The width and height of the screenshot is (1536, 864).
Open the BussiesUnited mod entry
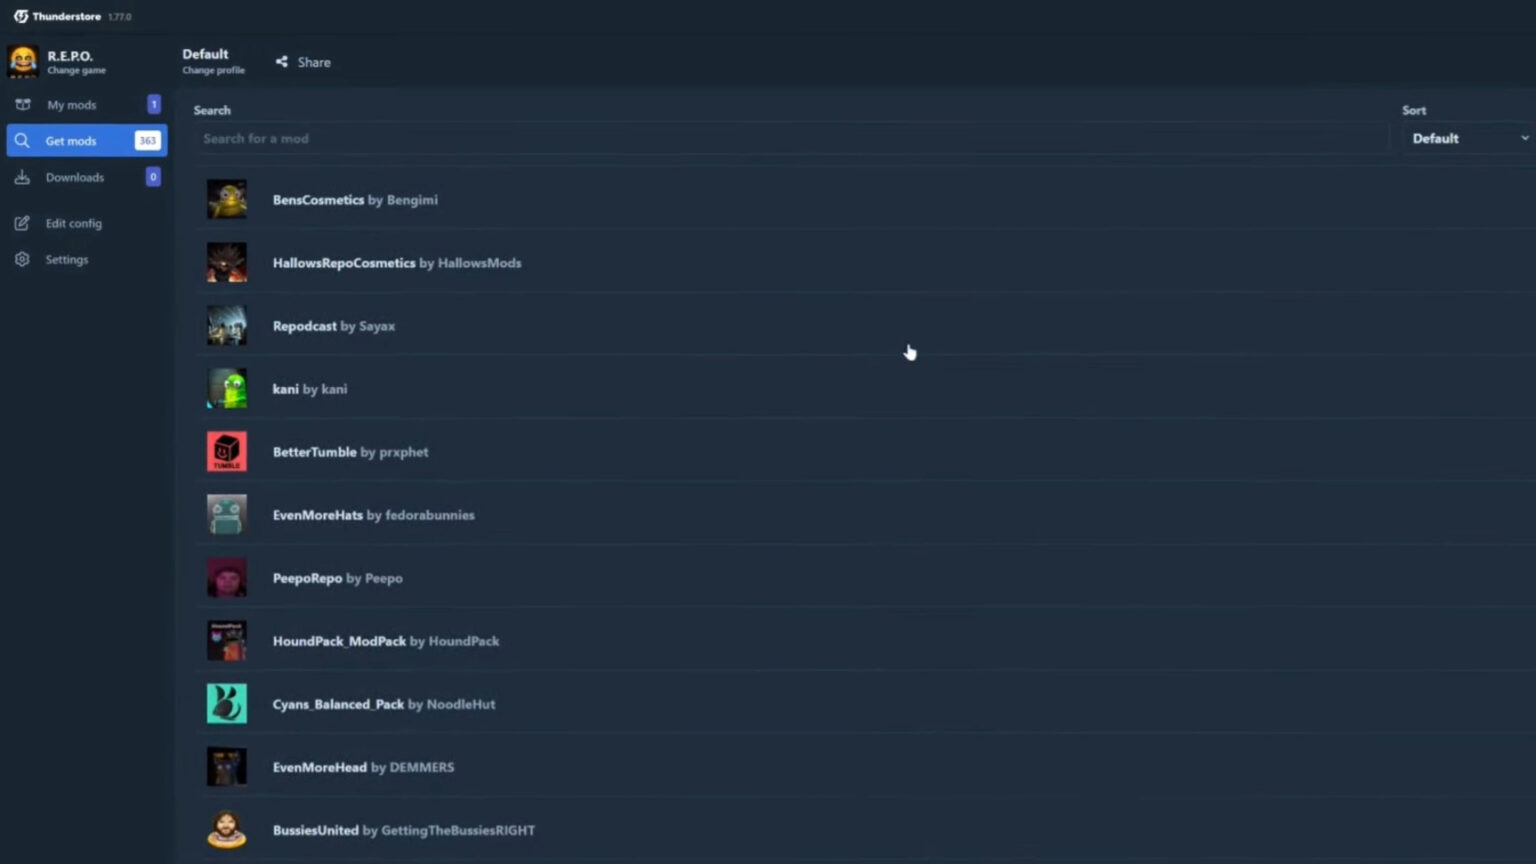pos(403,830)
